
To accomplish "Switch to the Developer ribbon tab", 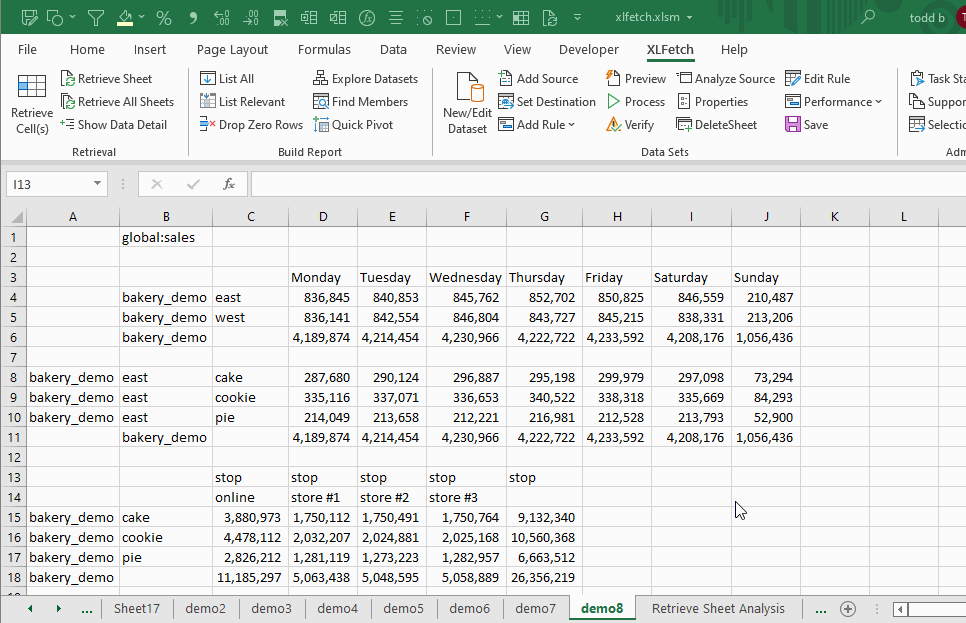I will pos(588,49).
